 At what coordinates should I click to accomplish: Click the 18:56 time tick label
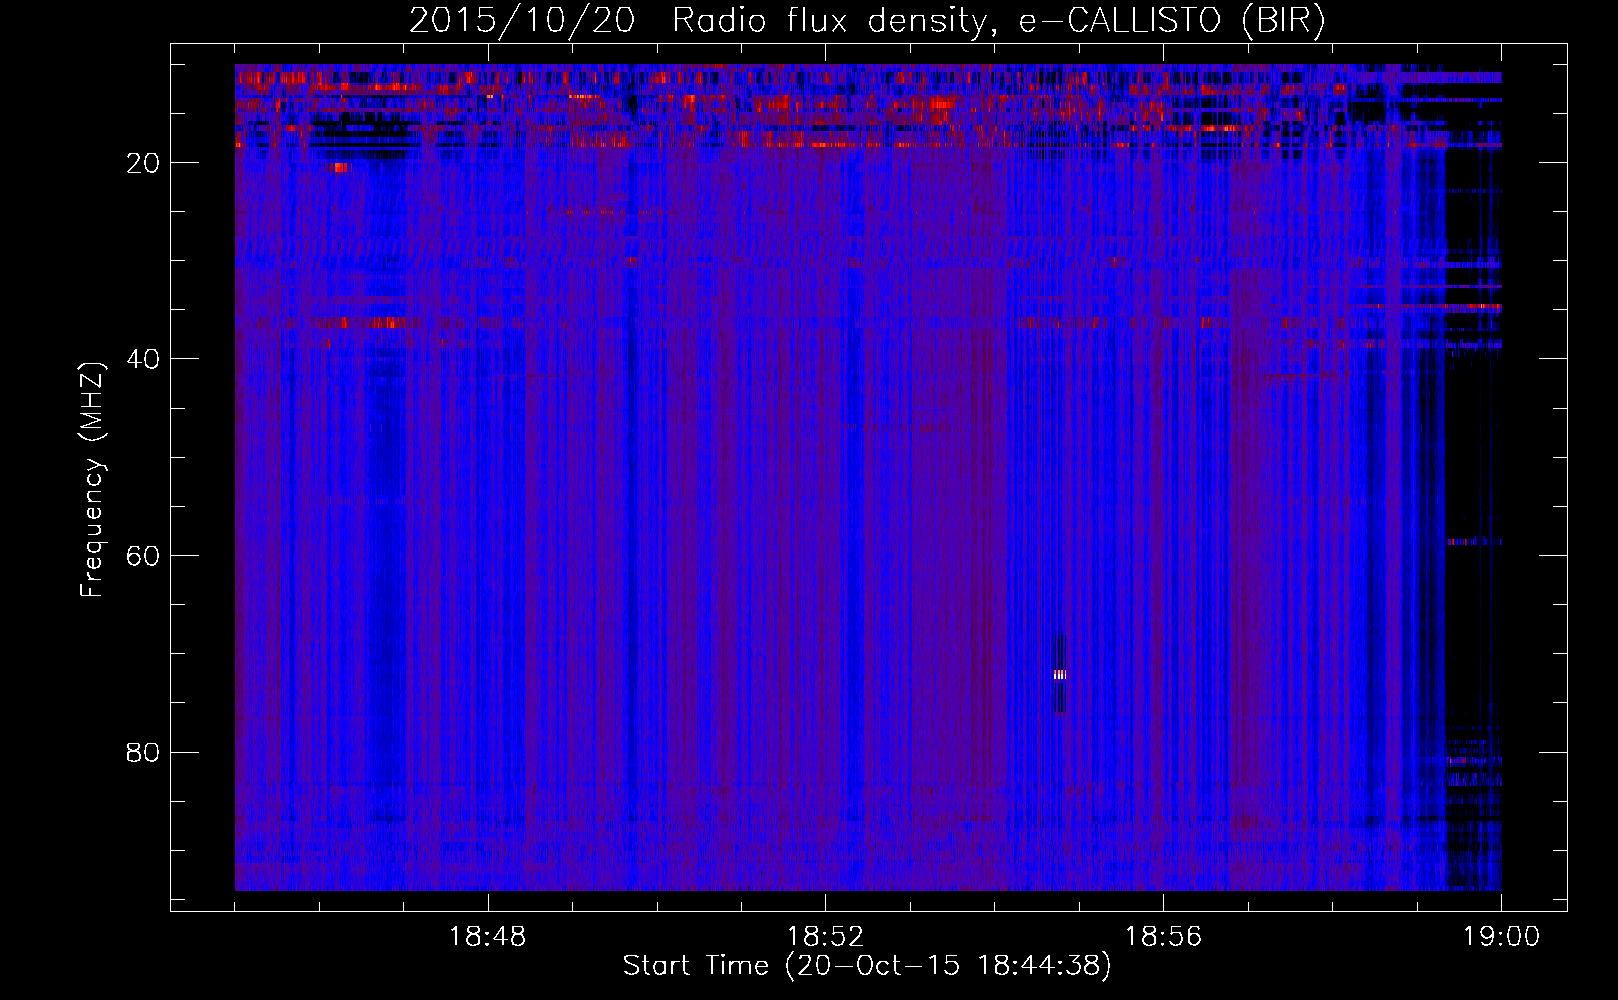(x=1164, y=937)
